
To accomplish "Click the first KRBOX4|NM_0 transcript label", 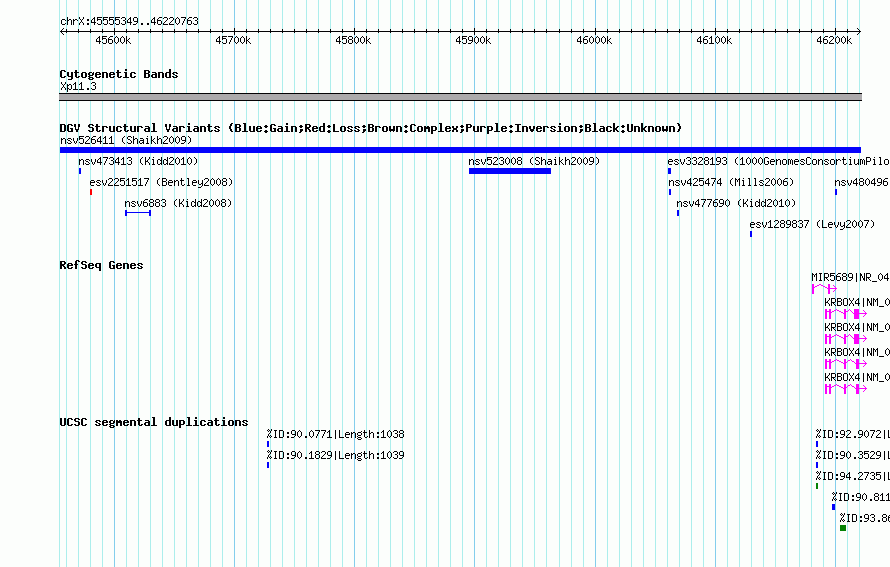I will [x=857, y=302].
